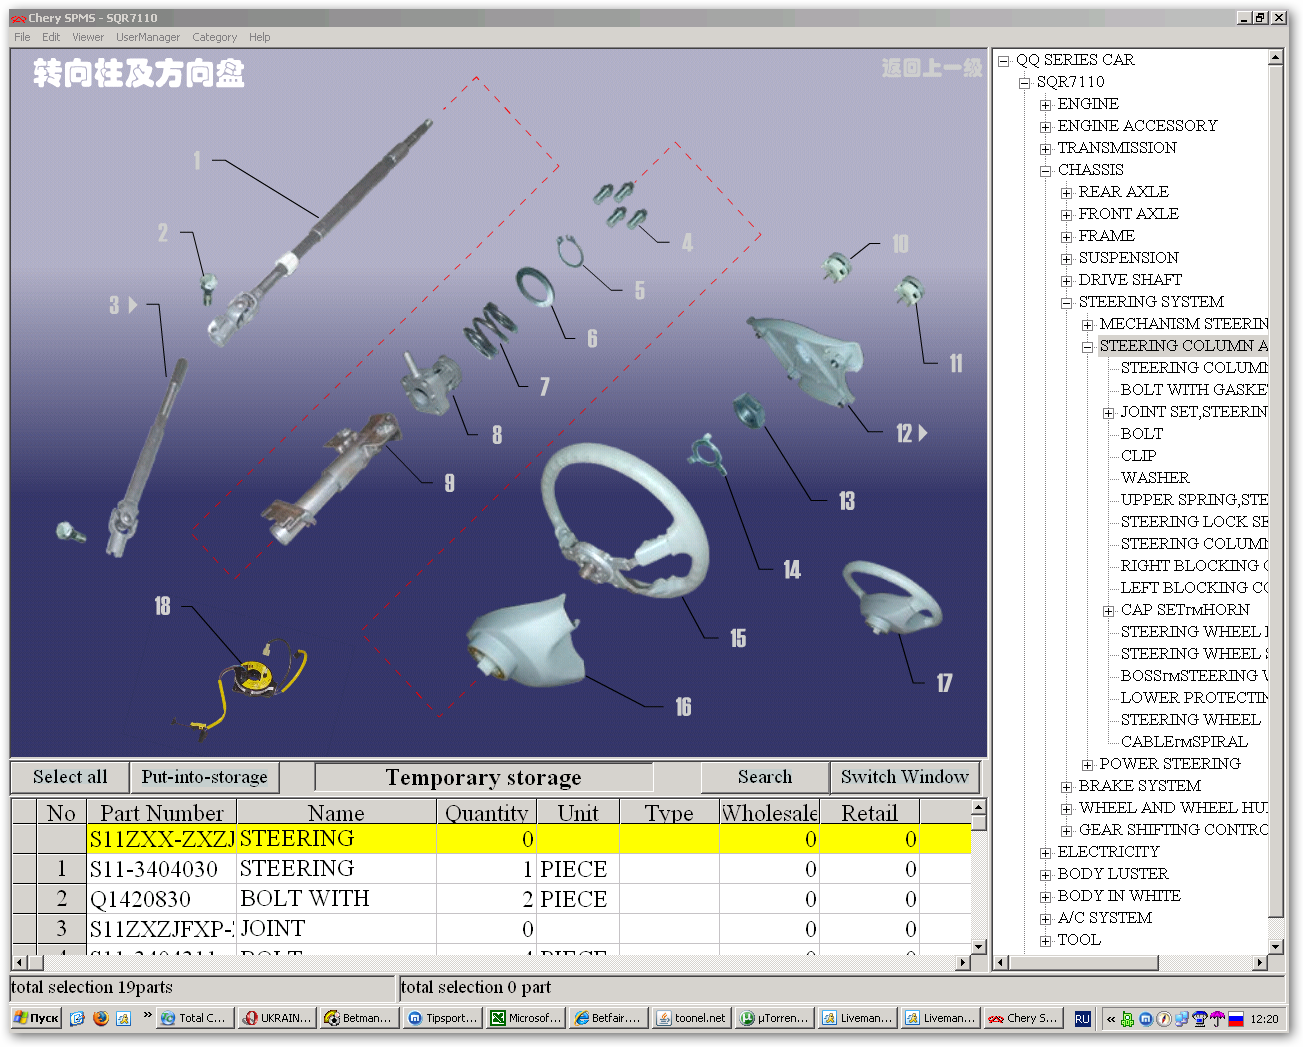Click the parts table vertical scrollbar down arrow
This screenshot has width=1303, height=1047.
point(979,946)
